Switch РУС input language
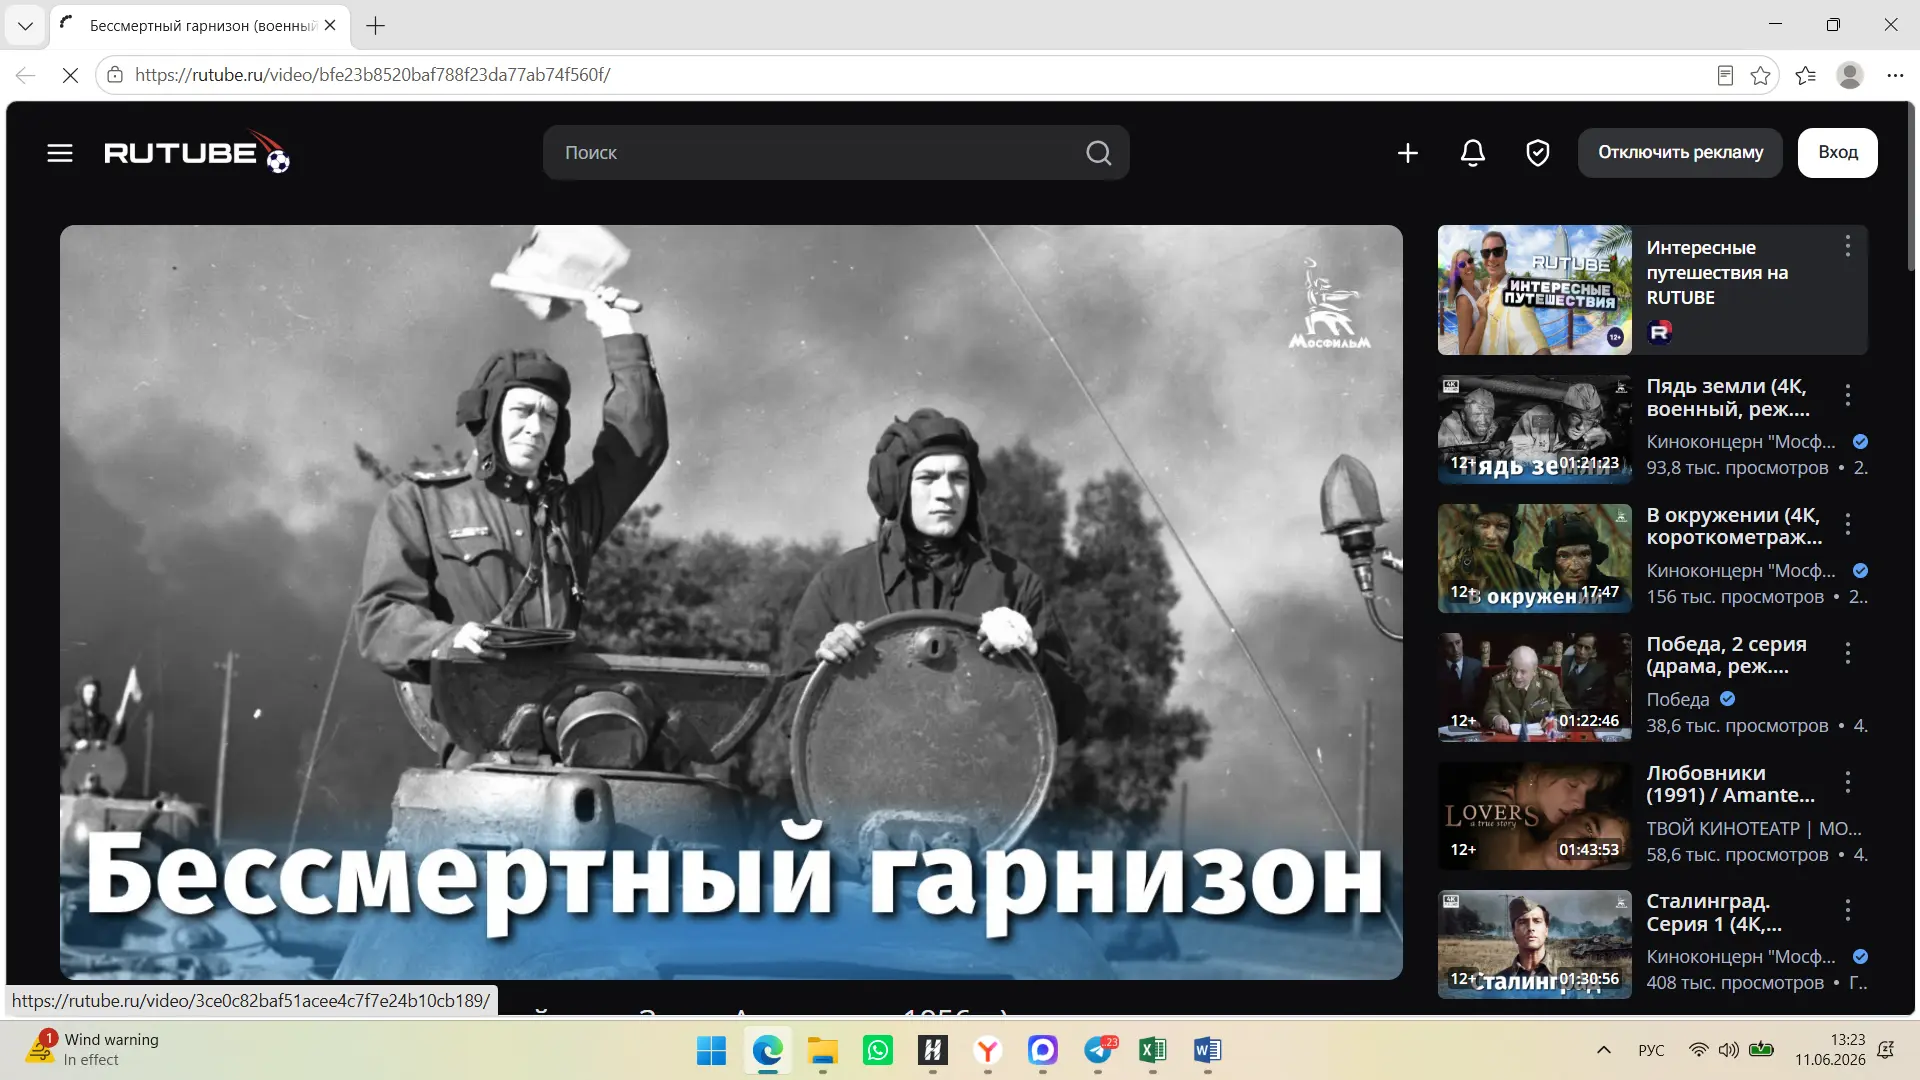 pyautogui.click(x=1651, y=1050)
